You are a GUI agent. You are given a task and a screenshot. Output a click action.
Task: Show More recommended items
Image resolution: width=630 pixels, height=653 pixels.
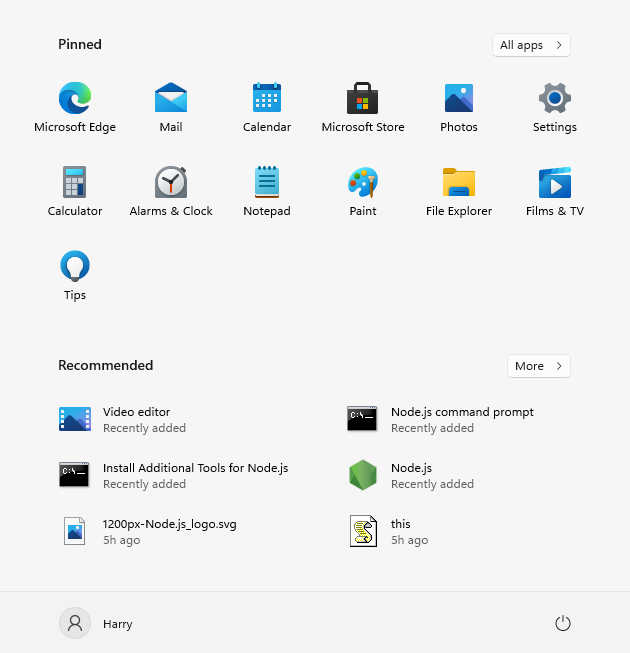538,366
